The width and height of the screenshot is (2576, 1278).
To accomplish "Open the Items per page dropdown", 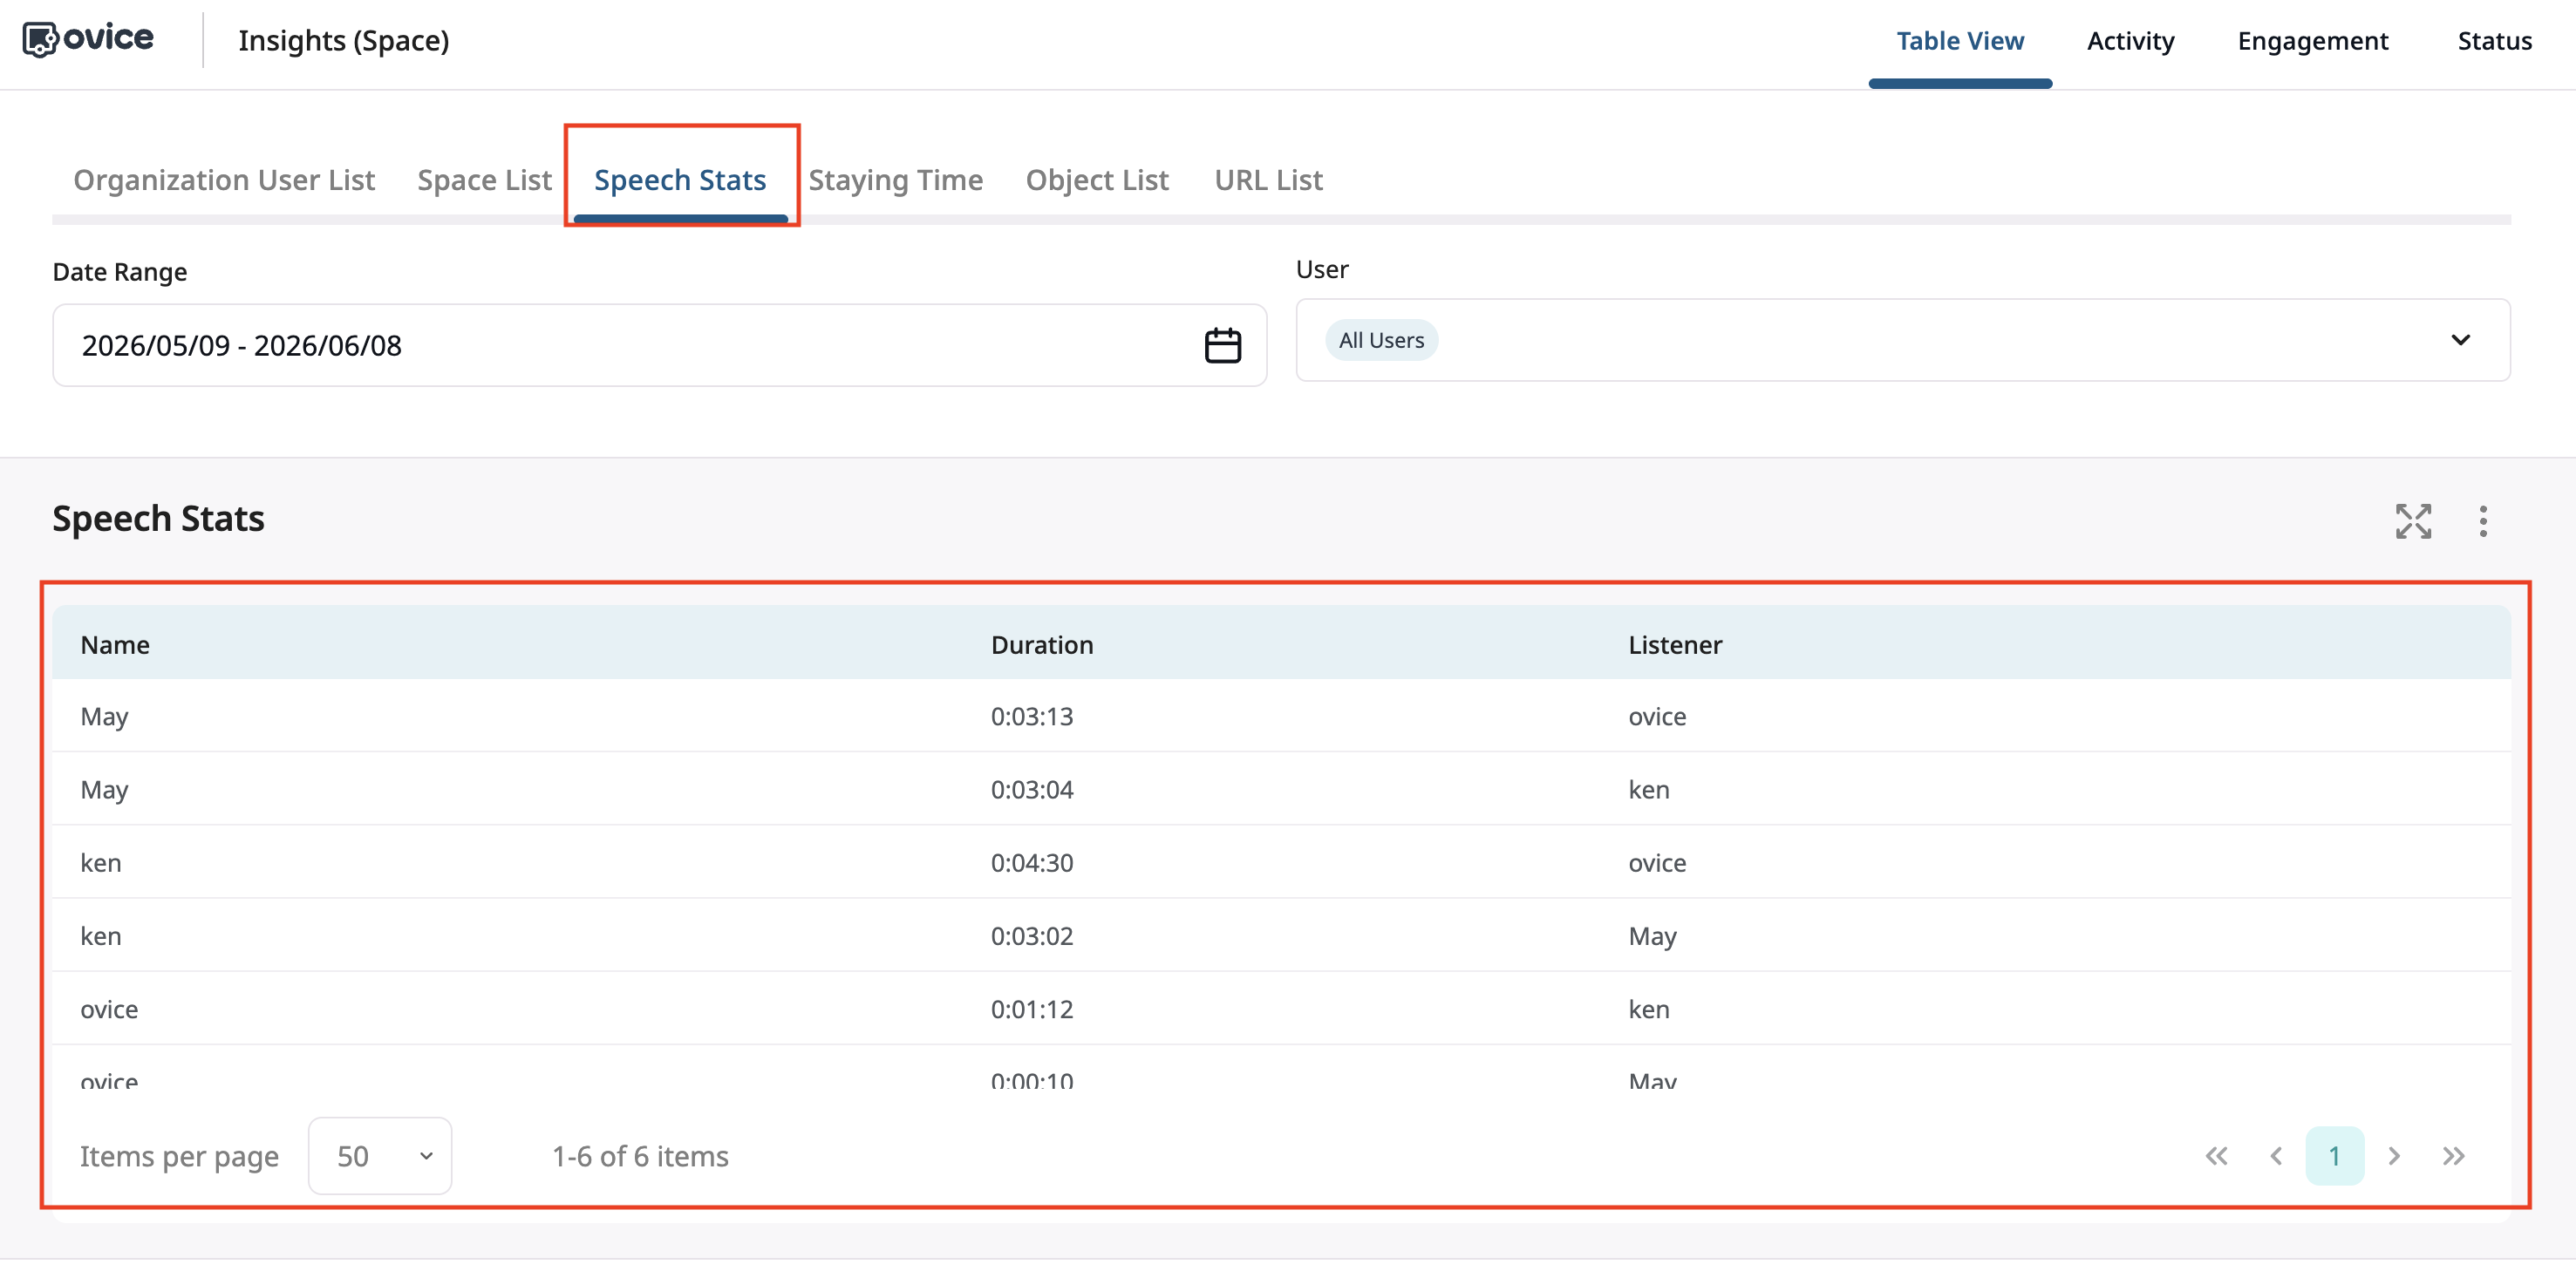I will coord(380,1156).
